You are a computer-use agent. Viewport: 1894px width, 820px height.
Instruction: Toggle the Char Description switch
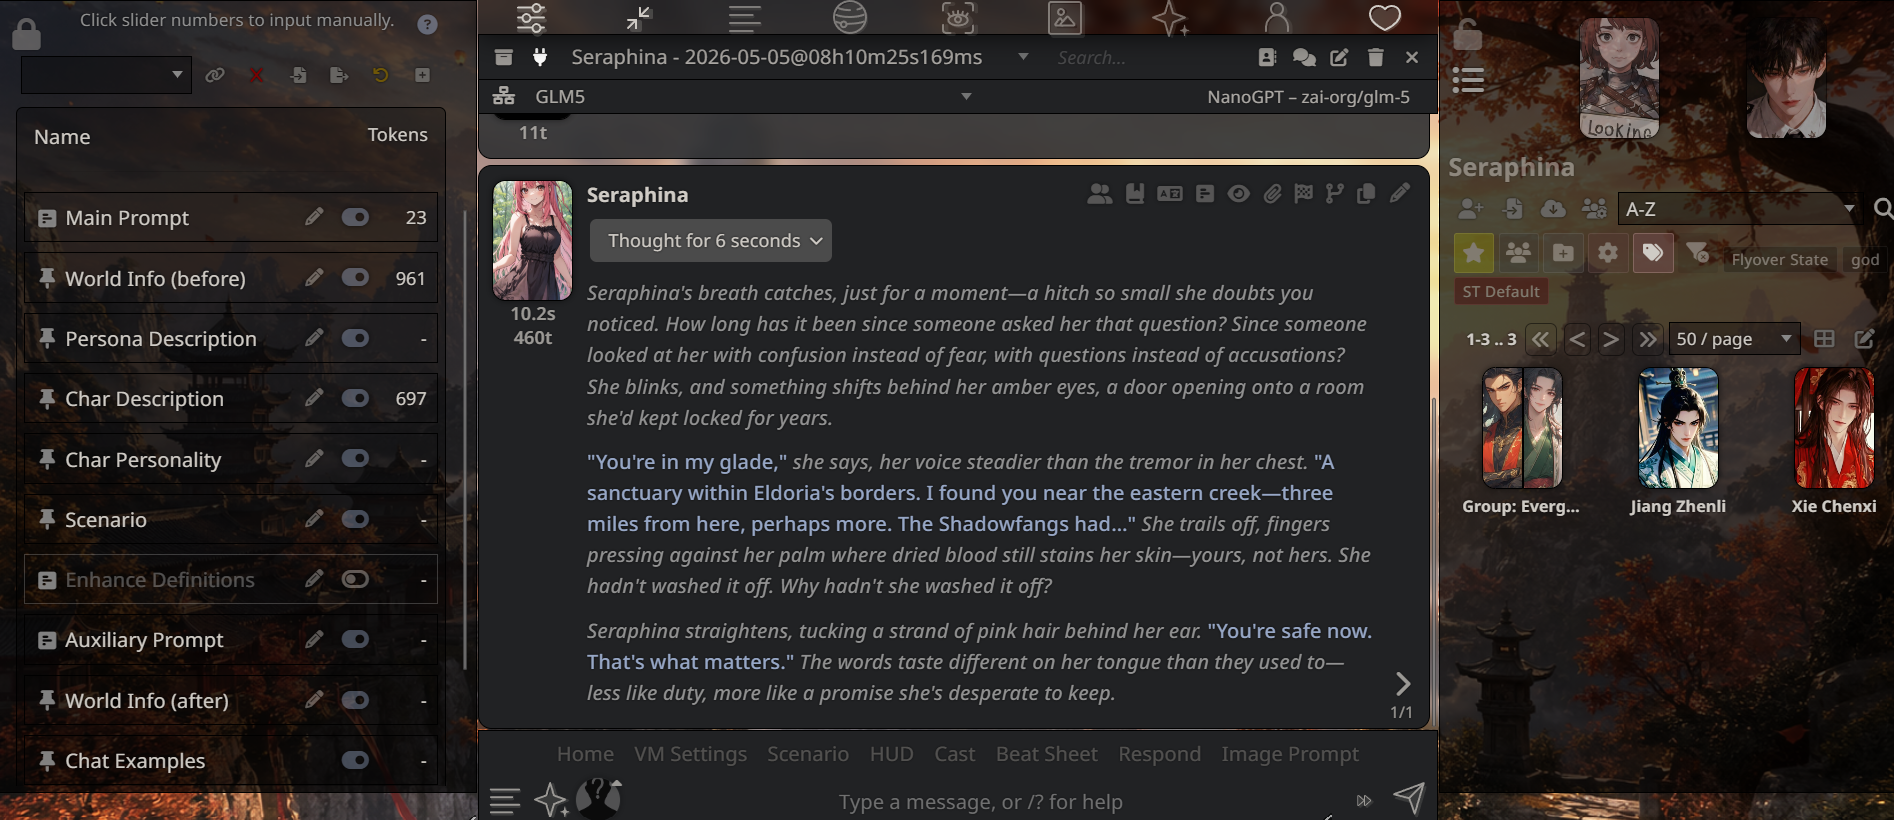pos(355,398)
